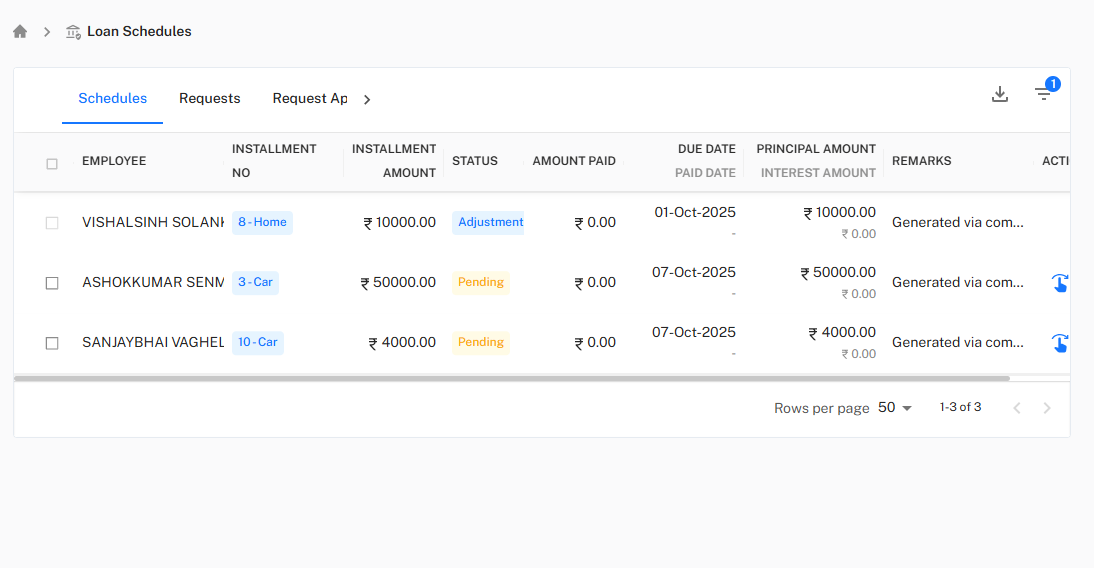1094x568 pixels.
Task: Go to next page arrow
Action: pos(1047,408)
